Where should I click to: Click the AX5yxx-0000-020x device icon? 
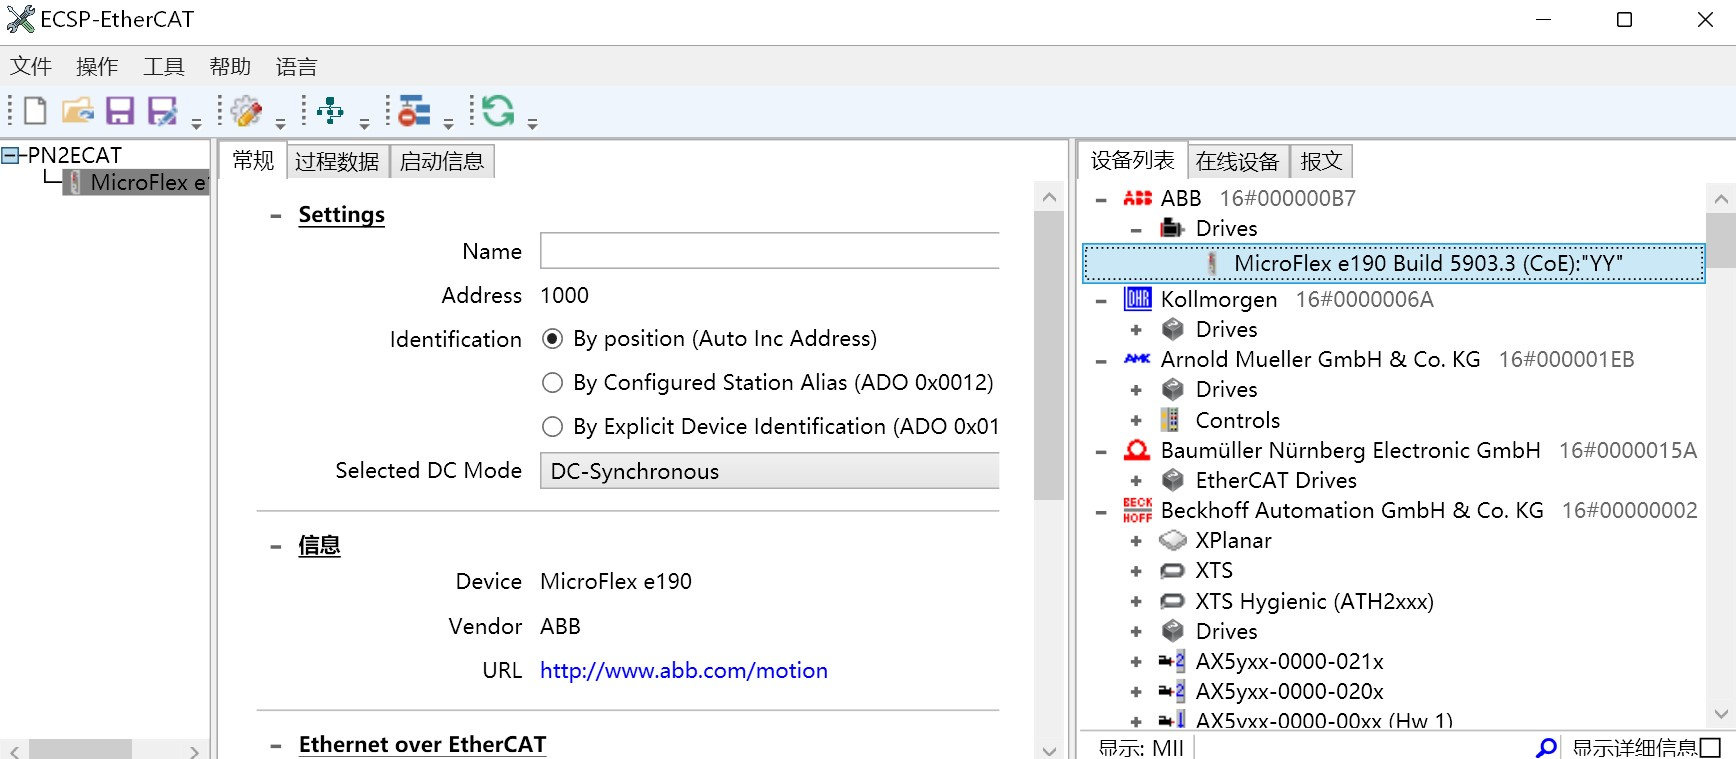pyautogui.click(x=1172, y=691)
